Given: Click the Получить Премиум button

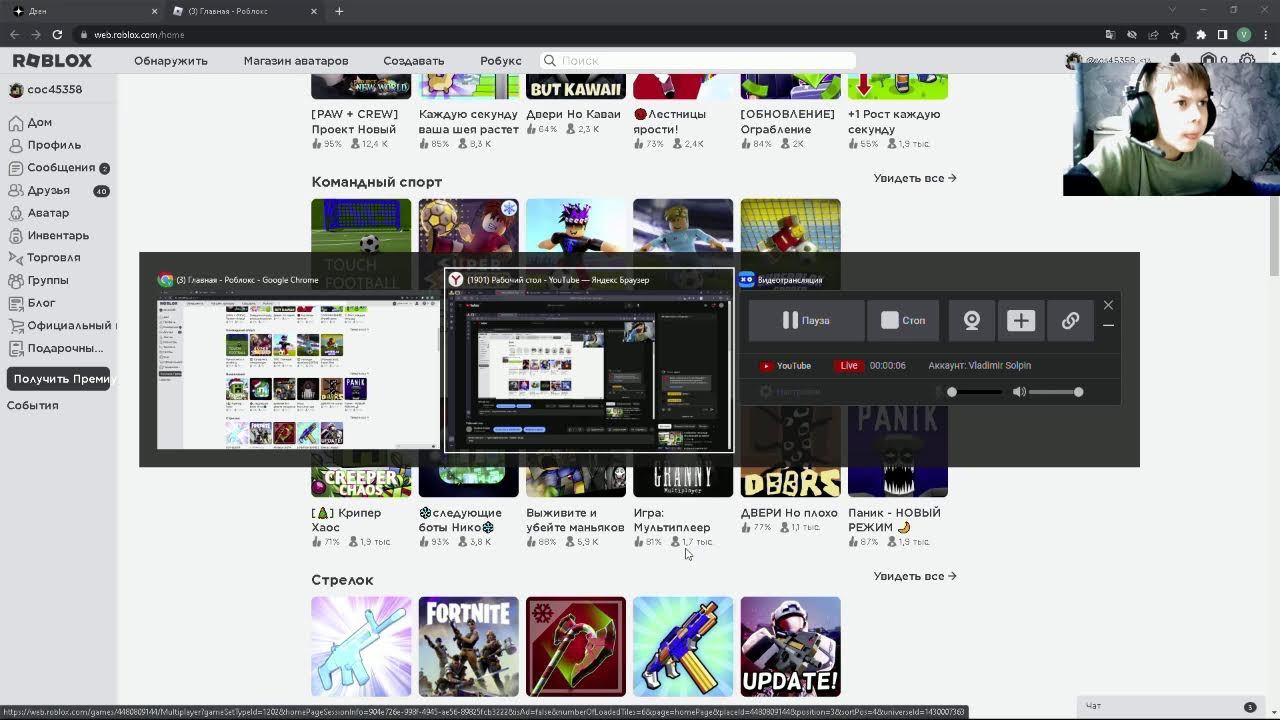Looking at the screenshot, I should coord(61,379).
